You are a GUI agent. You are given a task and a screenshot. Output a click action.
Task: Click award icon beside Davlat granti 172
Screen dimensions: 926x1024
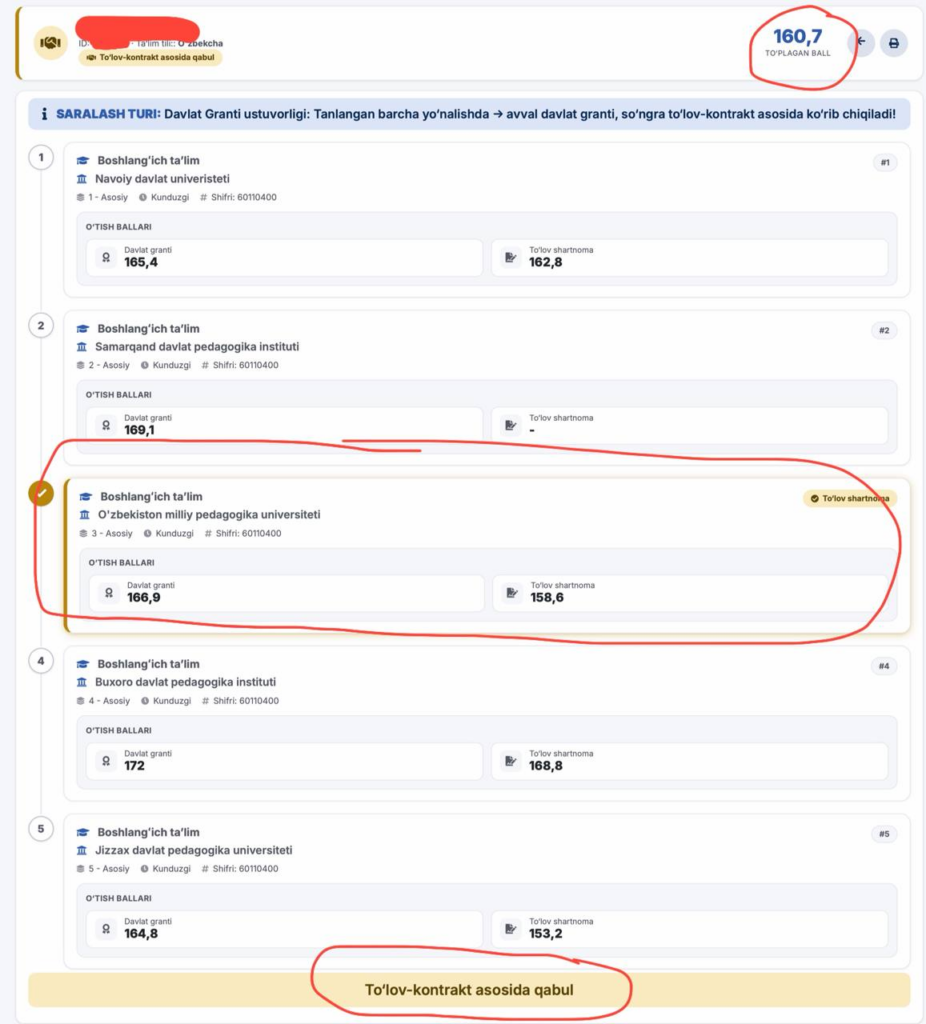point(106,761)
